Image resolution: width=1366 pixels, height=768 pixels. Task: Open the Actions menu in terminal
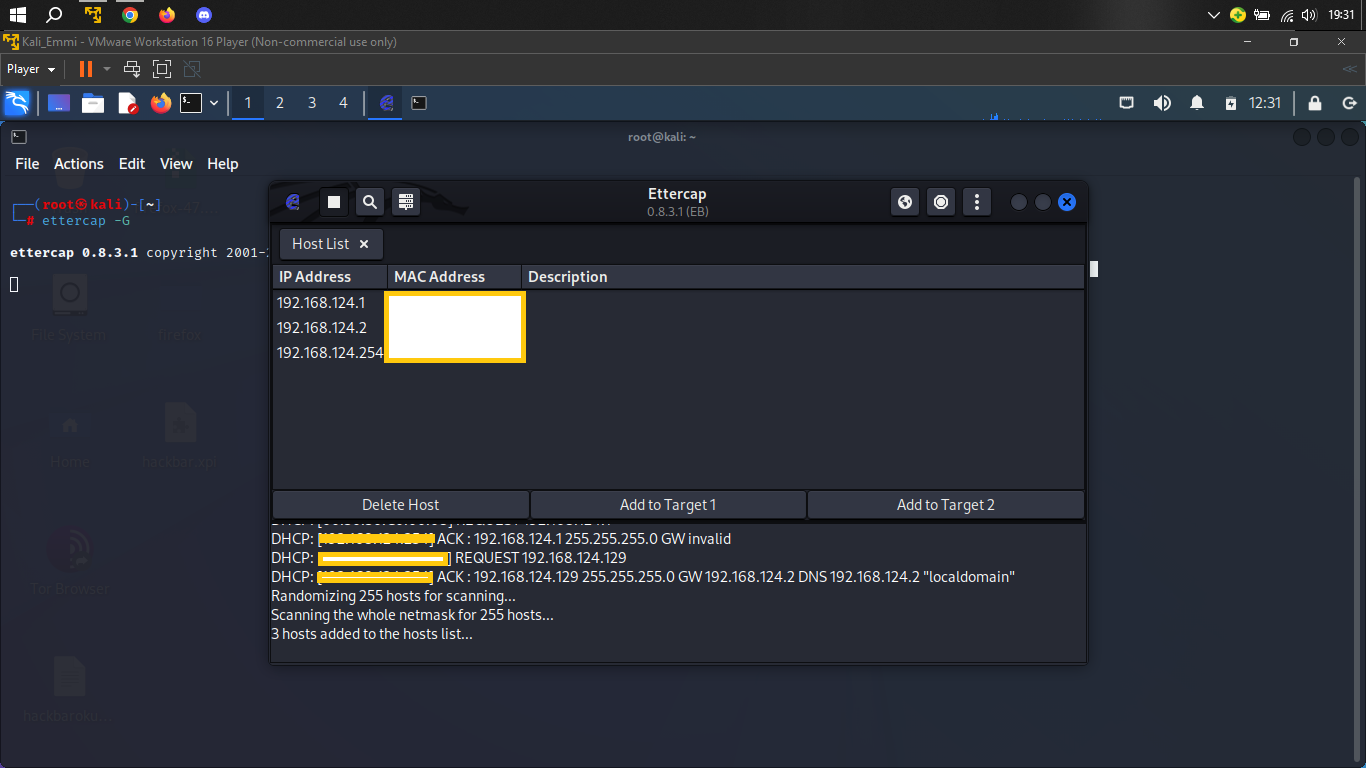[x=79, y=164]
